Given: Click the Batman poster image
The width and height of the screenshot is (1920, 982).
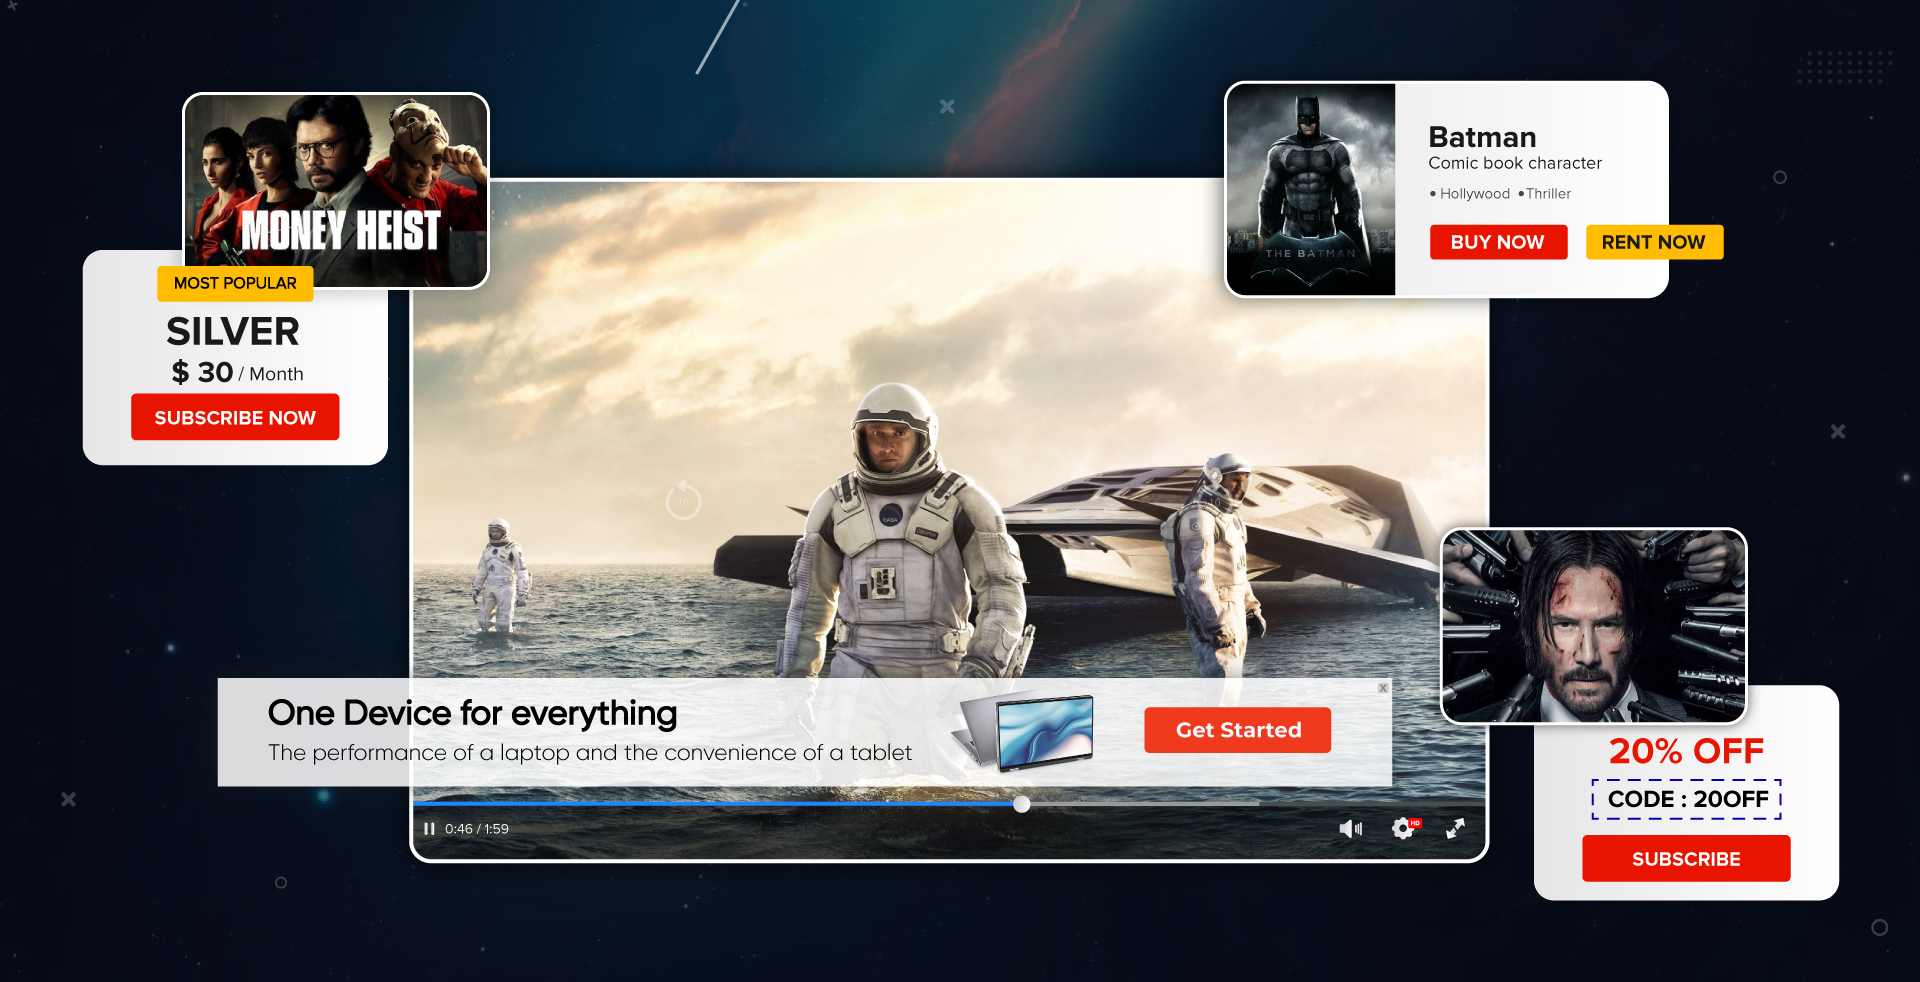Looking at the screenshot, I should (x=1311, y=189).
